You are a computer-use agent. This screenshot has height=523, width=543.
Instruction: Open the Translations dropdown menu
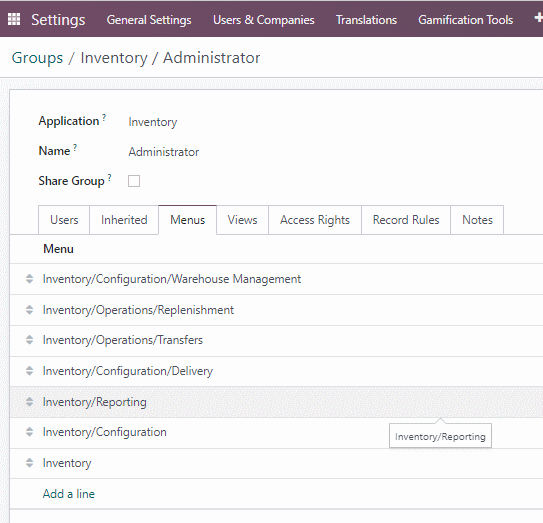point(366,20)
